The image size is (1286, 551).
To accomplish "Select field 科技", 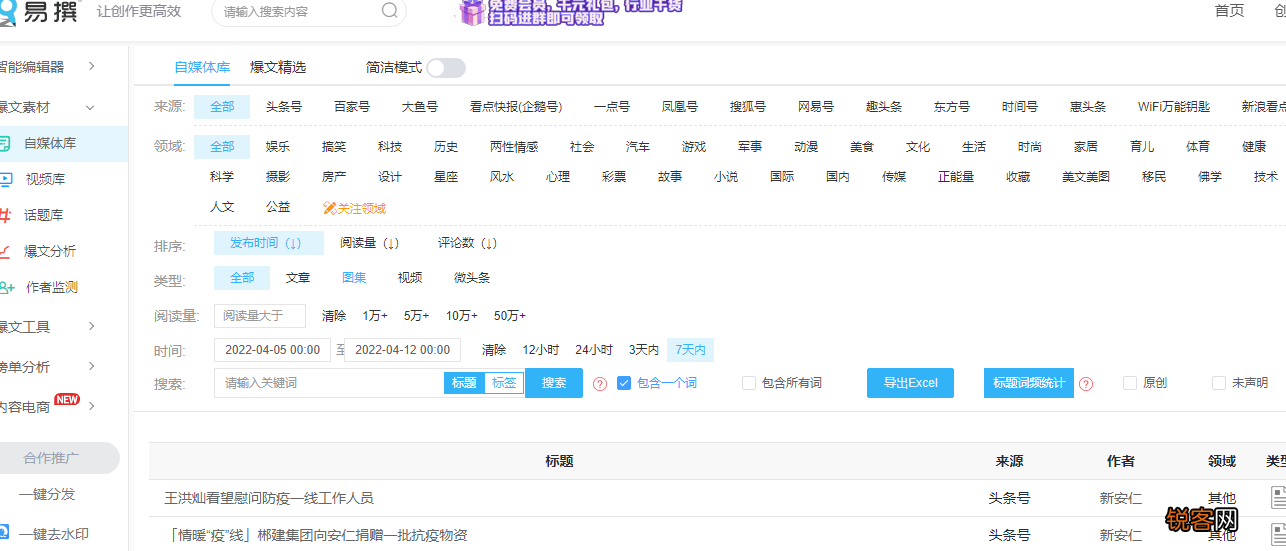I will pos(390,147).
